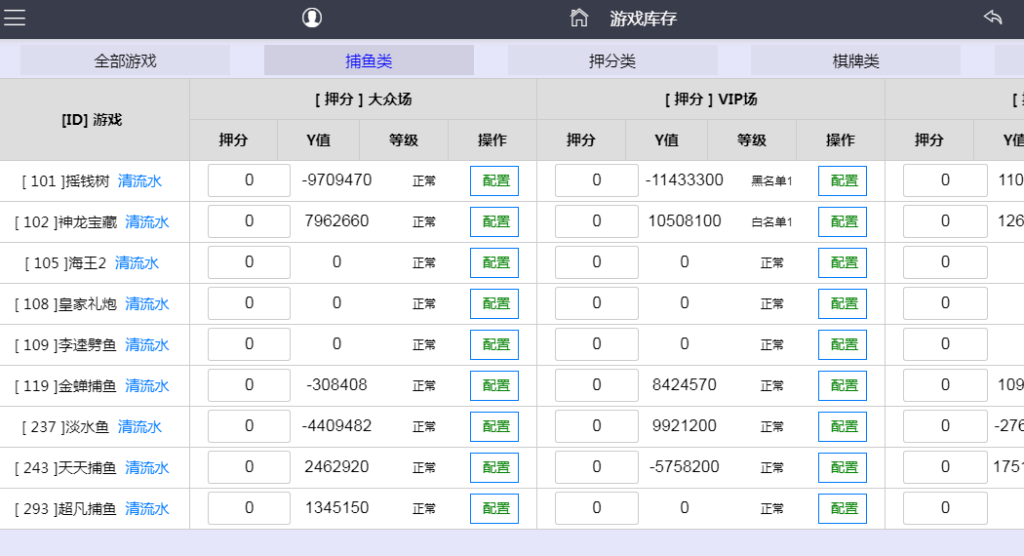Click the user profile icon
1024x556 pixels.
click(x=312, y=18)
